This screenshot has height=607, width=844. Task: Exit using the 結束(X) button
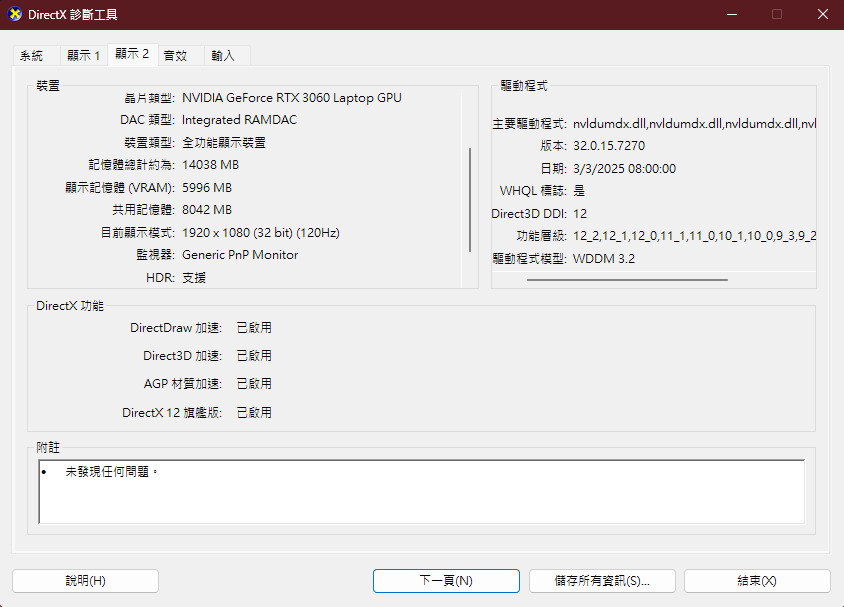757,581
